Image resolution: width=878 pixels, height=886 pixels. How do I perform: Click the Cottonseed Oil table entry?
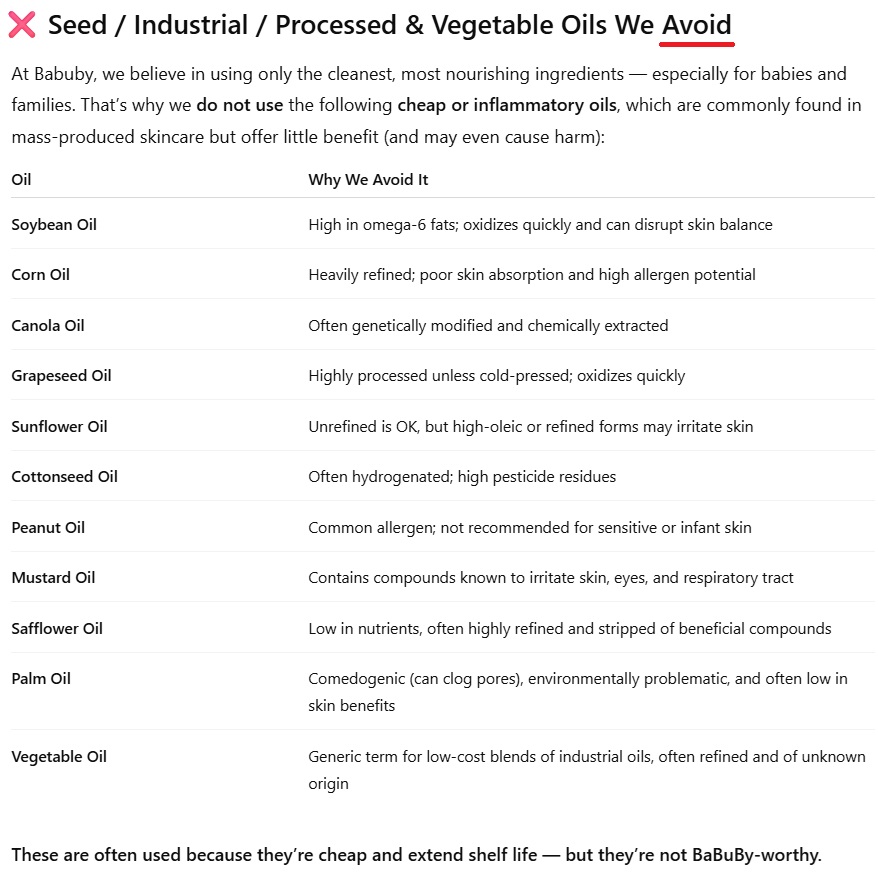pyautogui.click(x=64, y=477)
